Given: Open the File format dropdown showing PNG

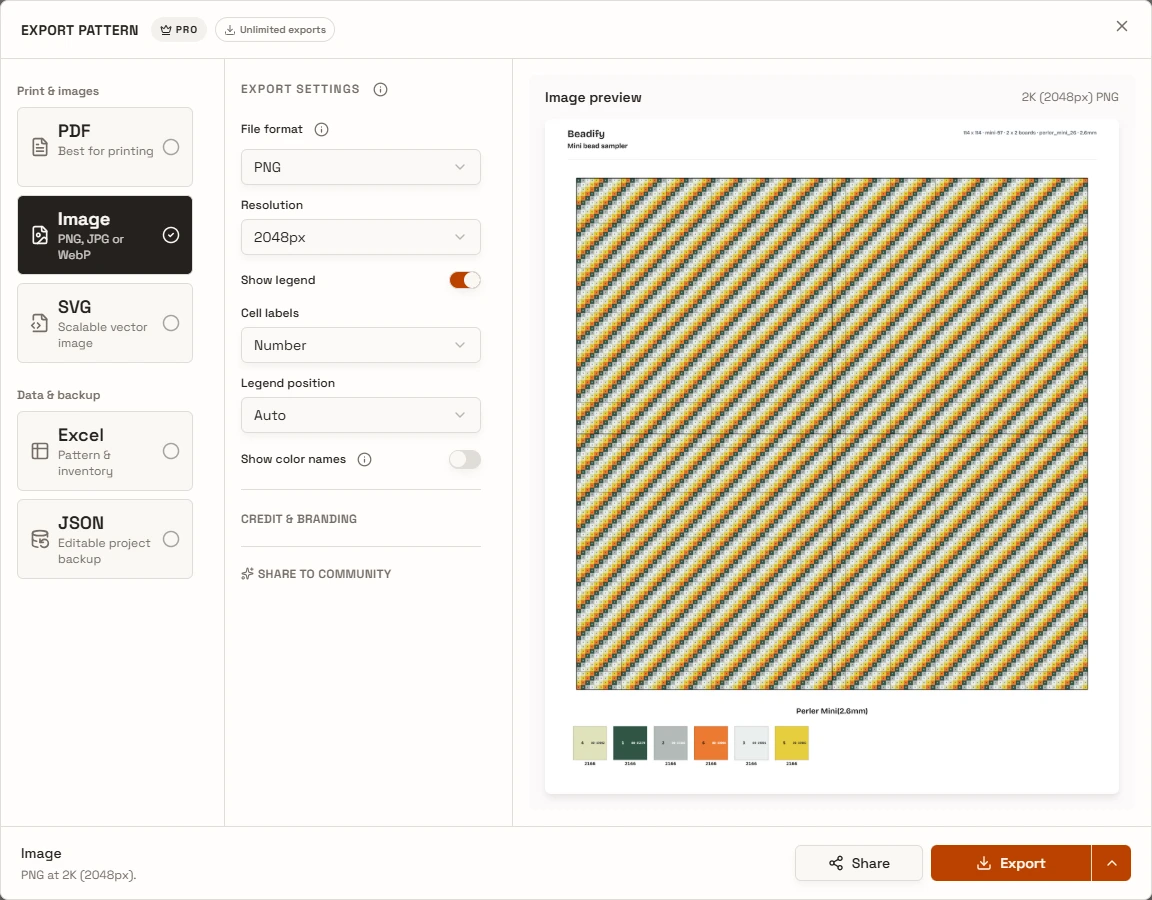Looking at the screenshot, I should 361,168.
